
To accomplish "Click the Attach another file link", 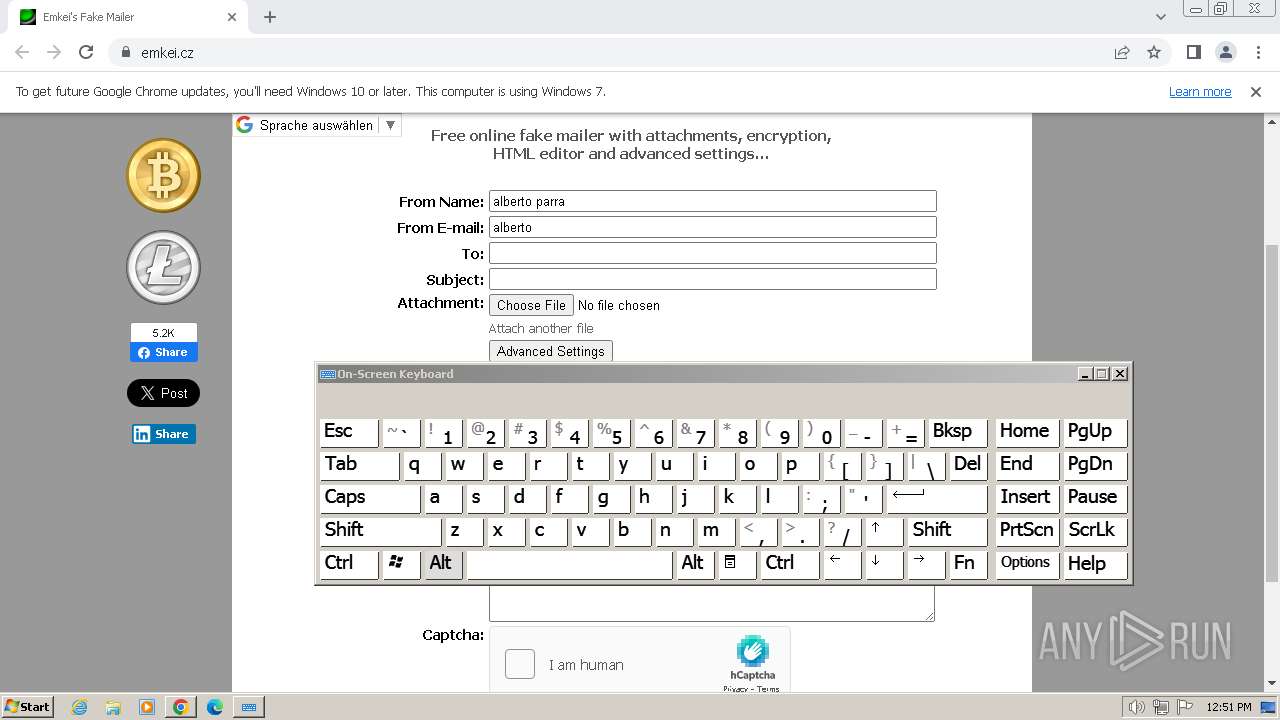I will (x=541, y=328).
